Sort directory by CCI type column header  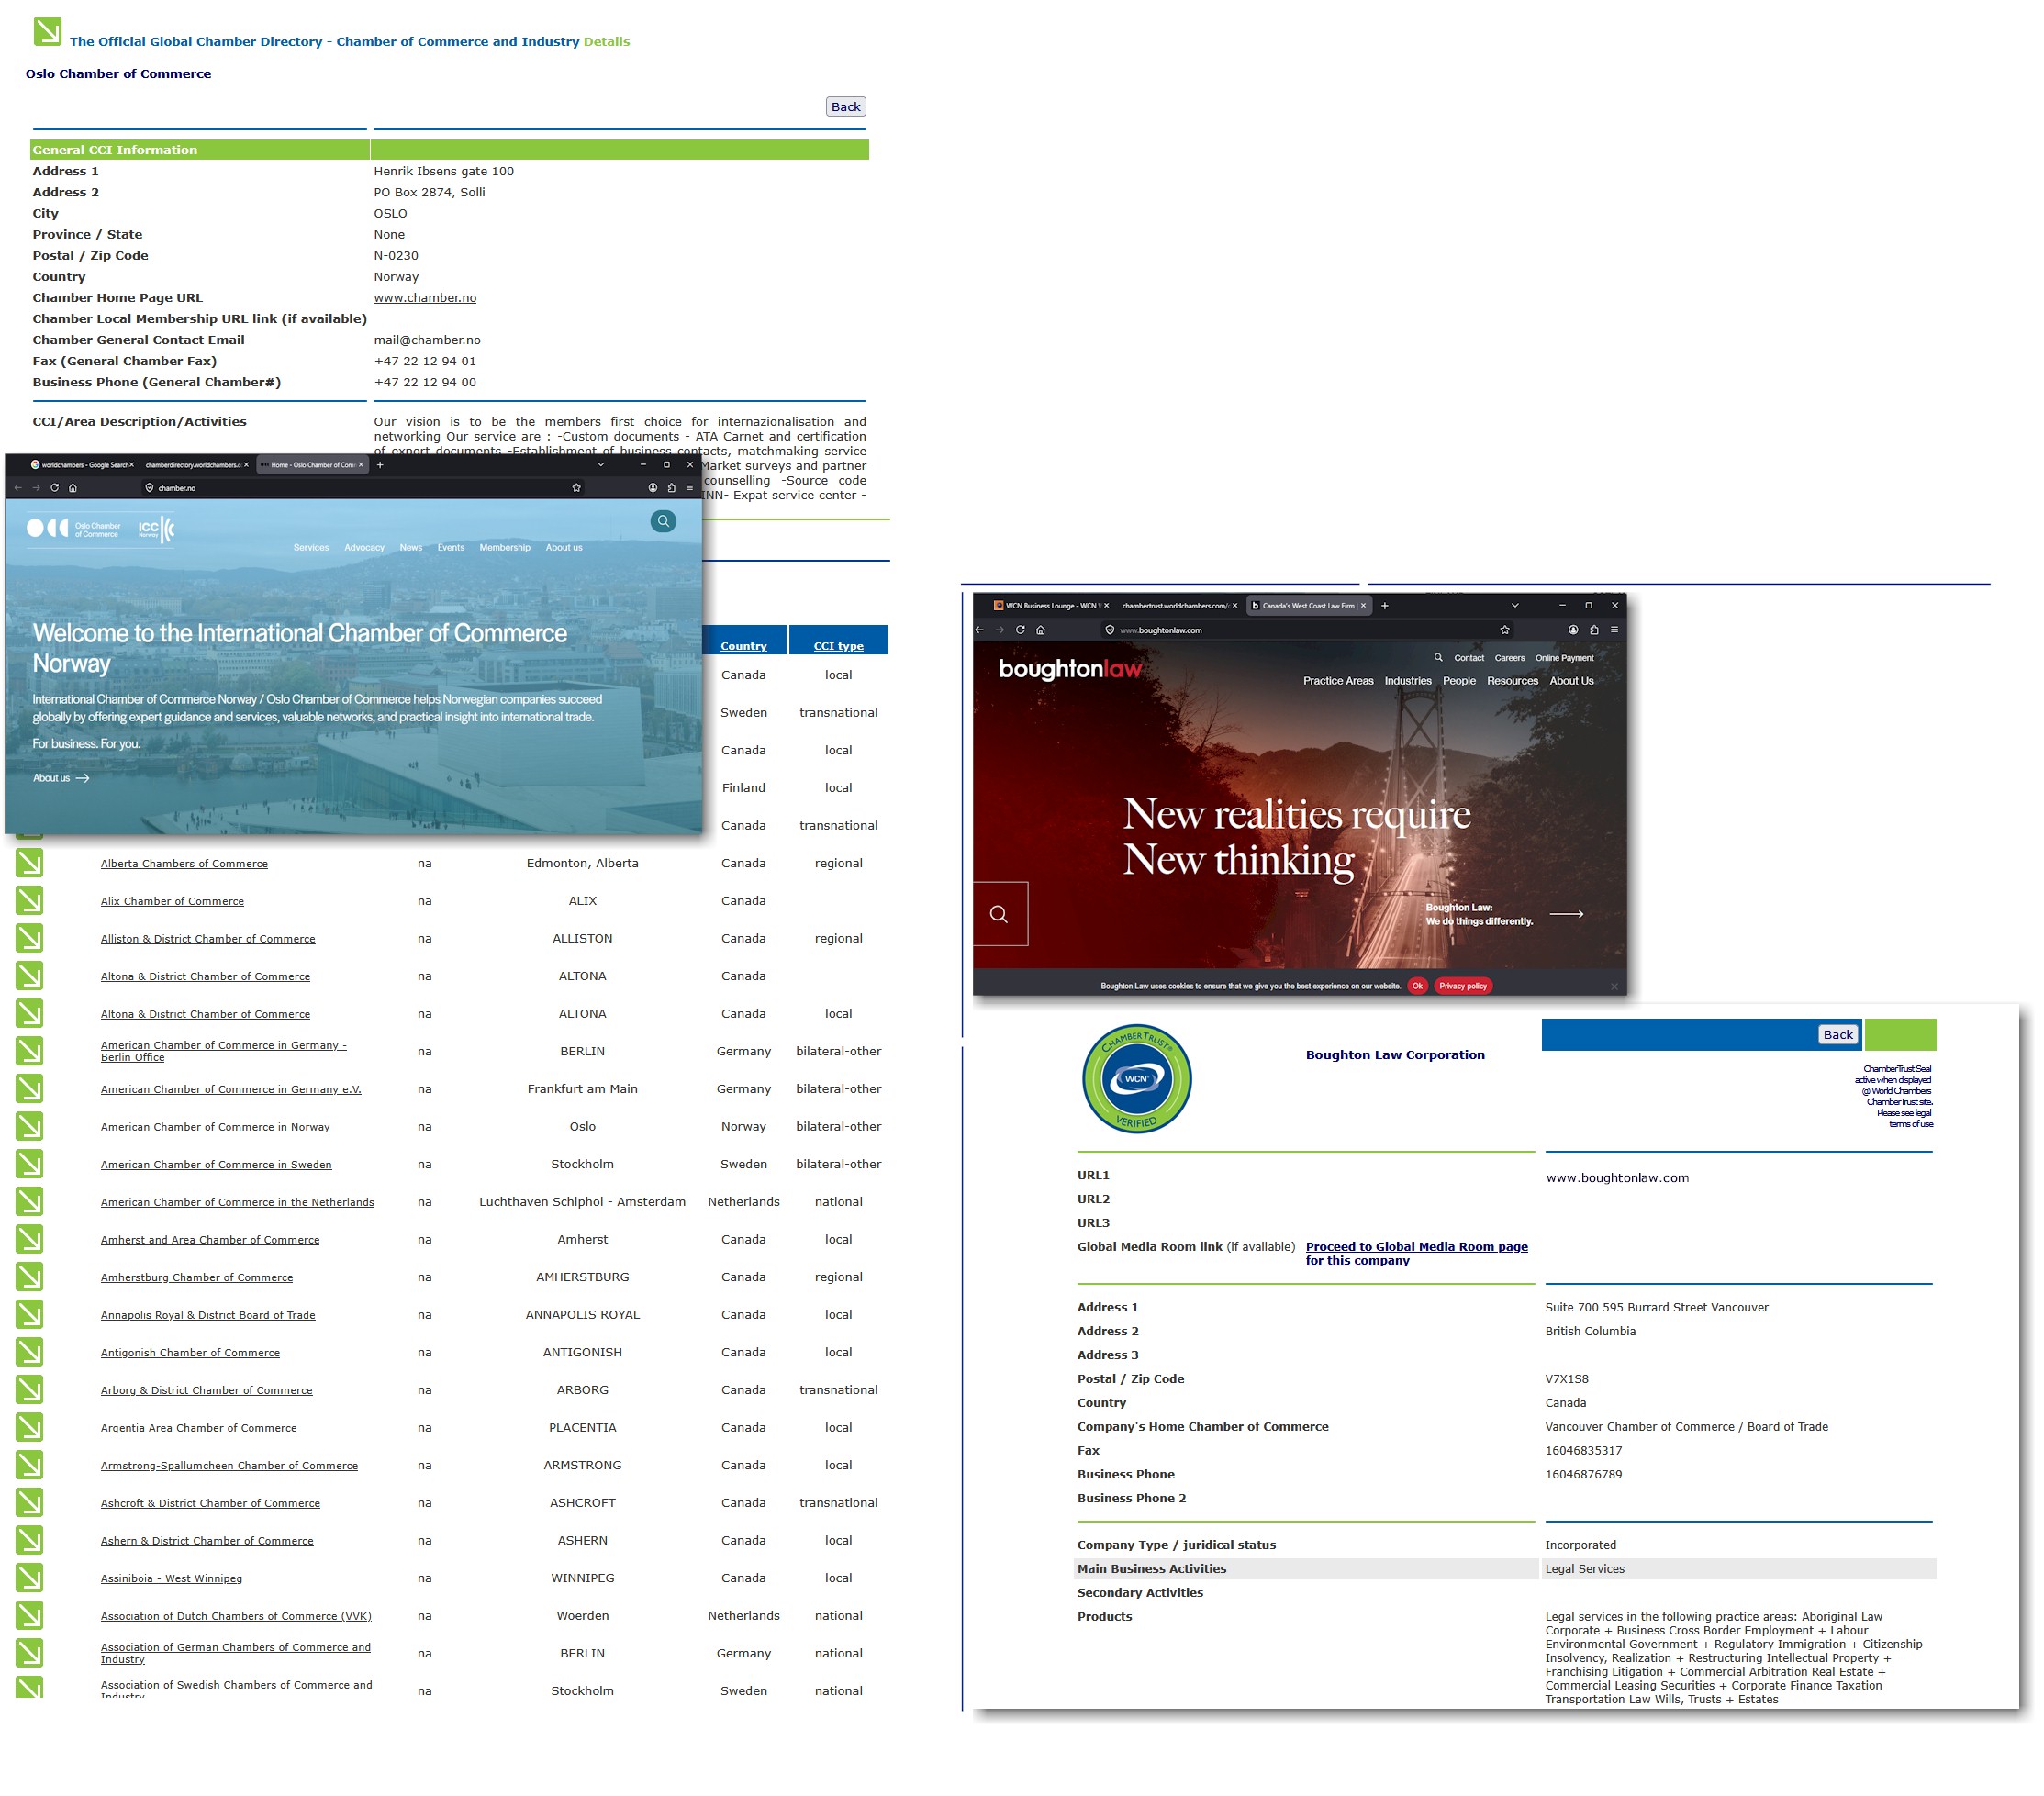tap(839, 646)
